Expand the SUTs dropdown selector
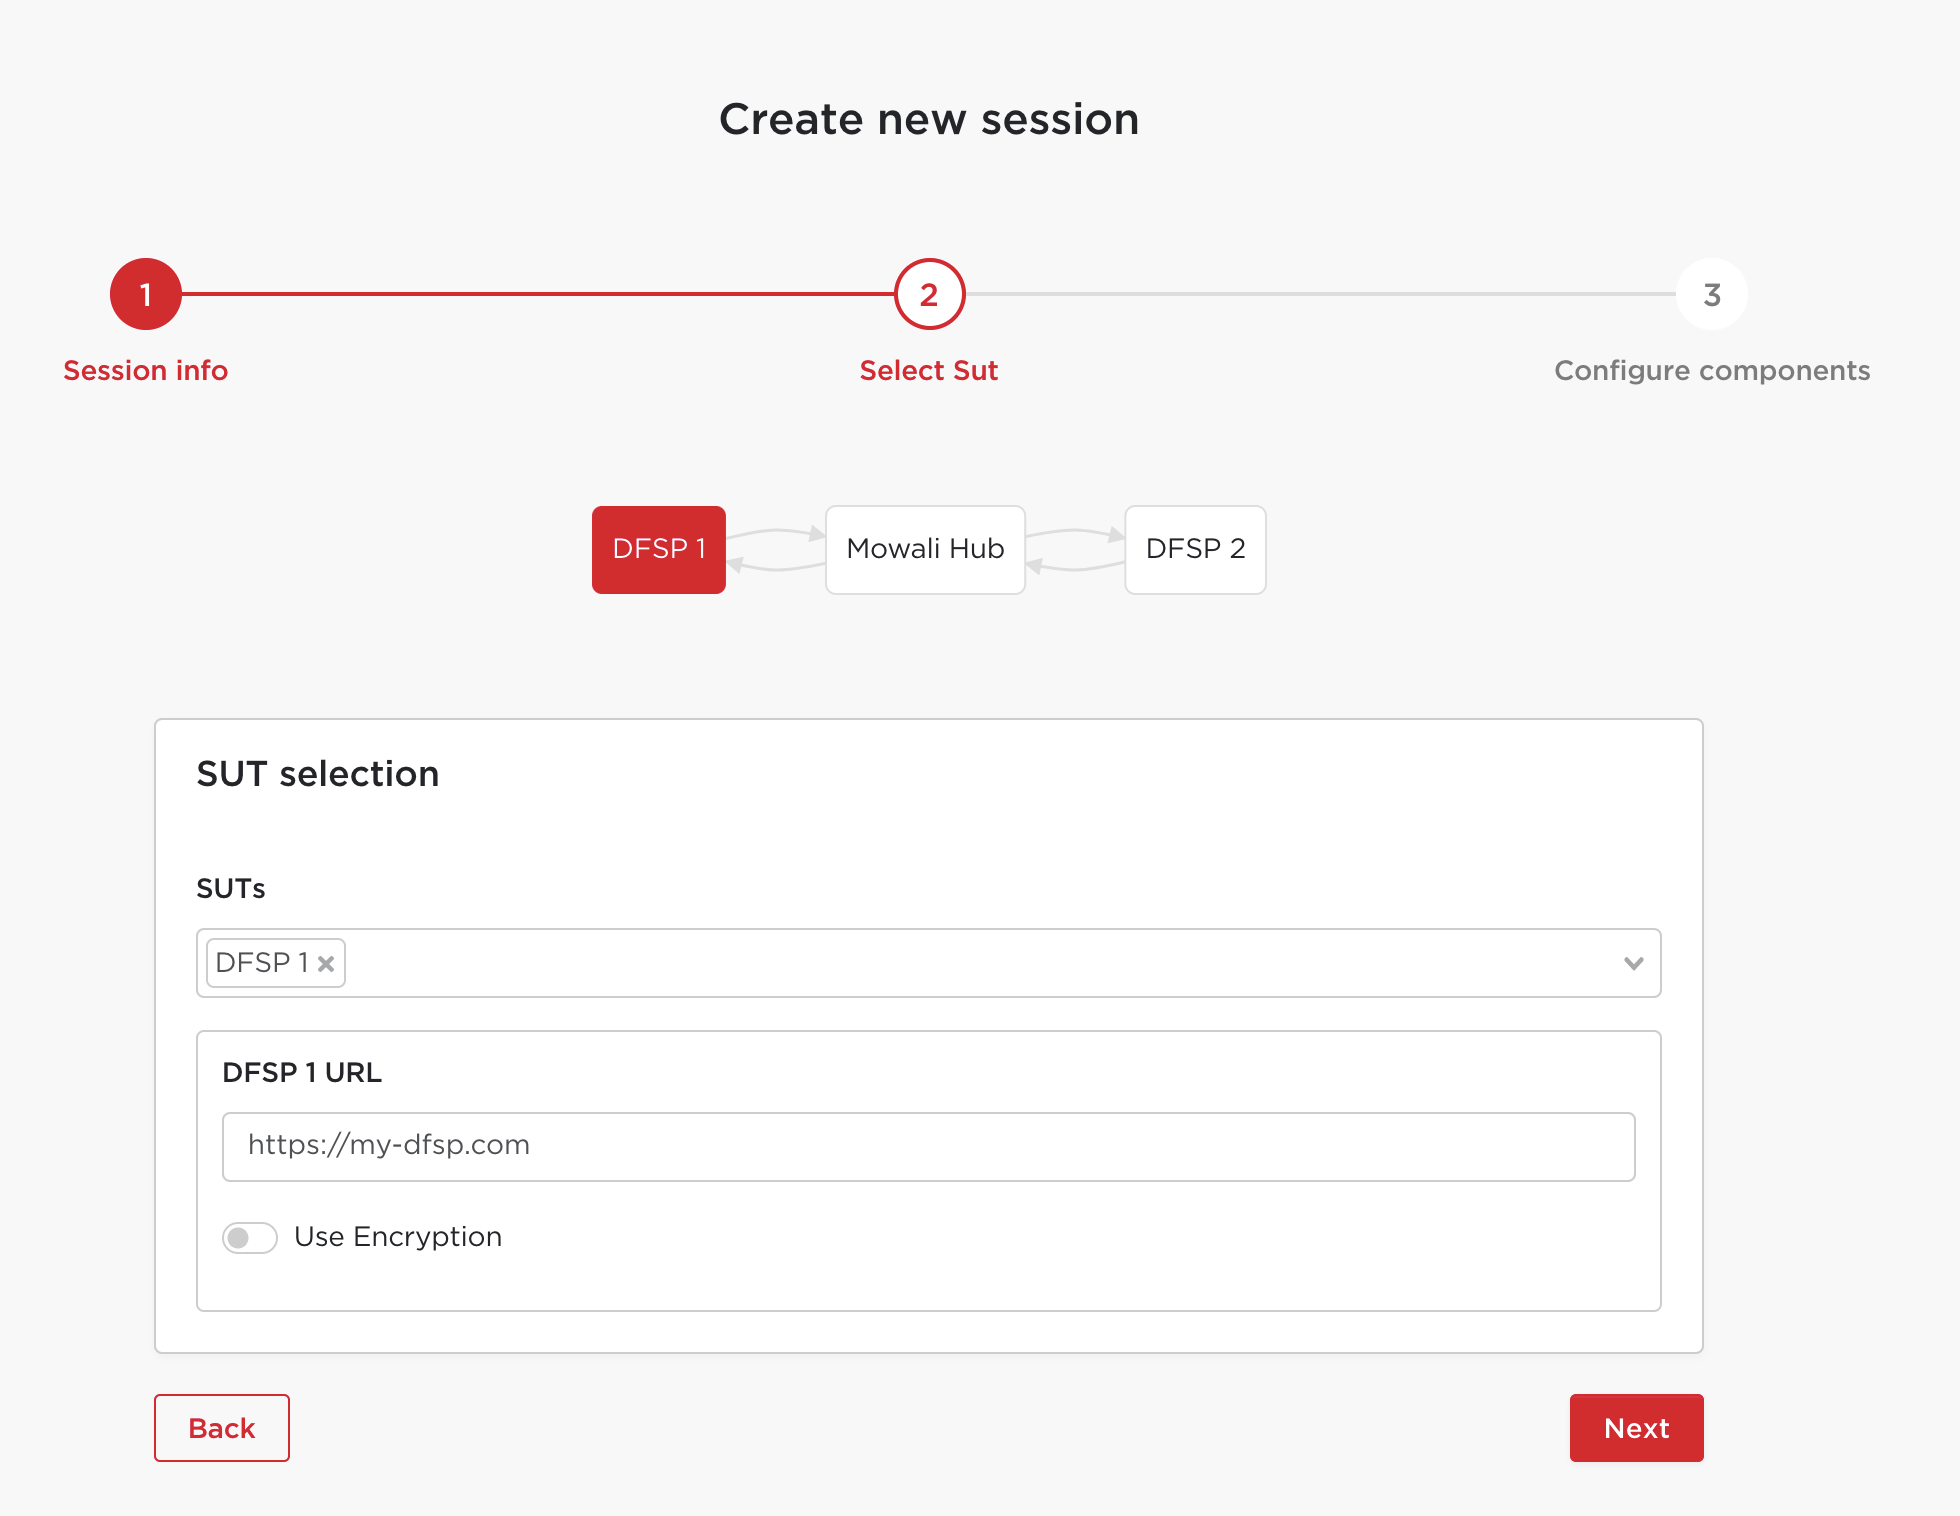The width and height of the screenshot is (1960, 1516). 1637,962
